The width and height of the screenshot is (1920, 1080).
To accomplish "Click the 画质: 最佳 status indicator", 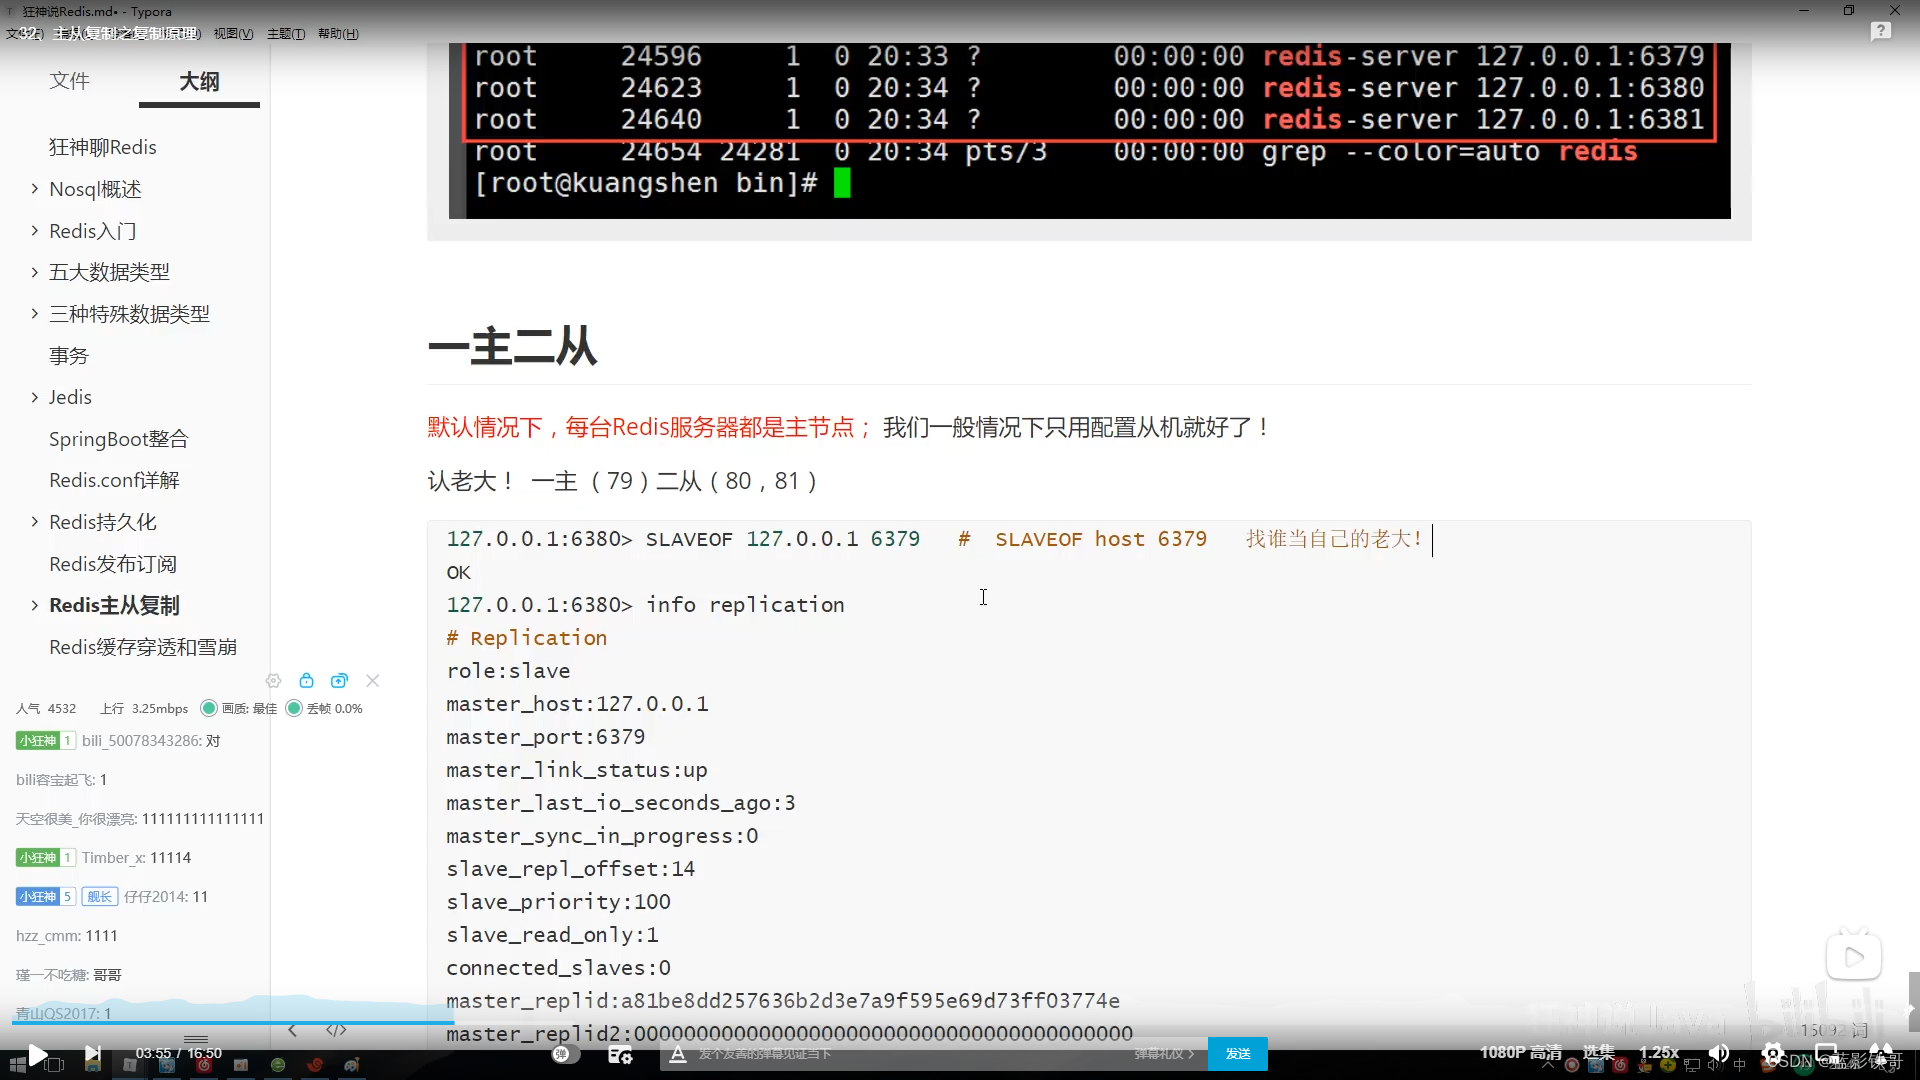I will [239, 708].
